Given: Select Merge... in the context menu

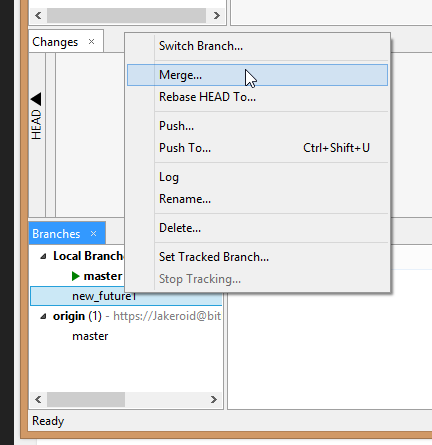Looking at the screenshot, I should [257, 75].
